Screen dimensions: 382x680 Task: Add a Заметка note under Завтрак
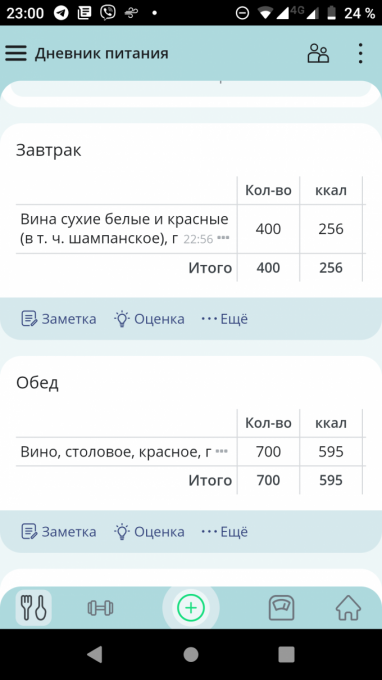point(59,319)
